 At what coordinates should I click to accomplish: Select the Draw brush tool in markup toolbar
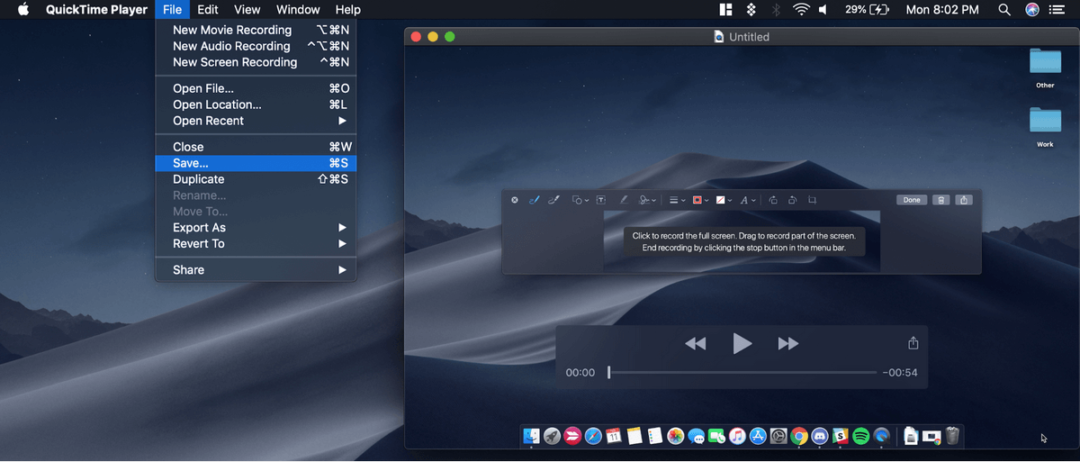[x=553, y=200]
